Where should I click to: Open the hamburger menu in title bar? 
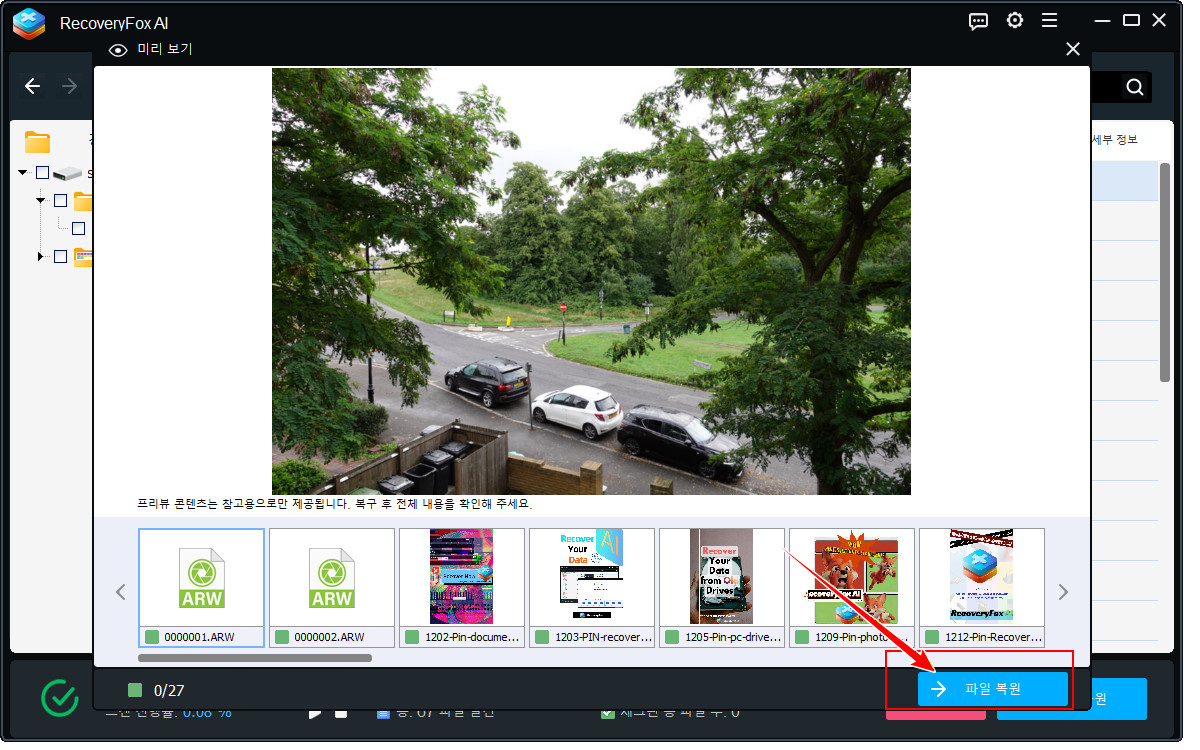click(1049, 21)
